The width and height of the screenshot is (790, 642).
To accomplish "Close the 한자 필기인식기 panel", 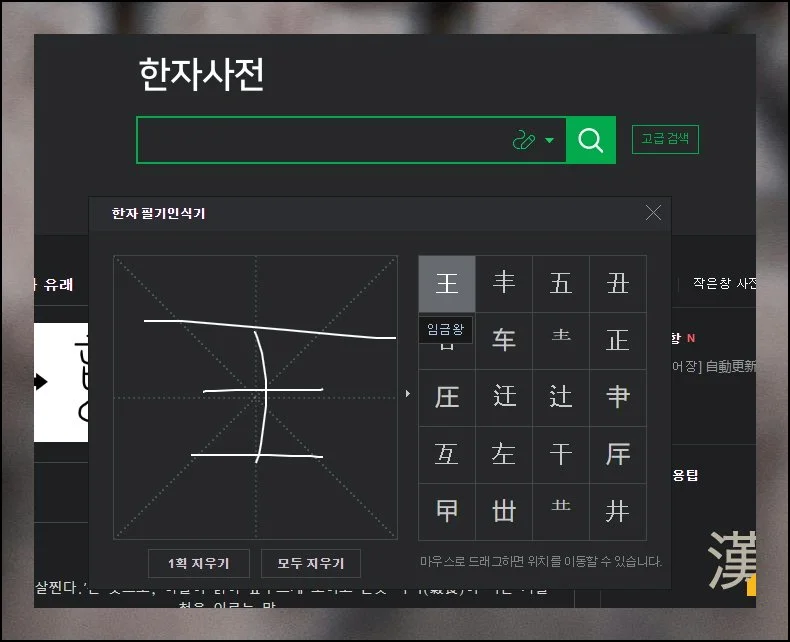I will tap(653, 213).
